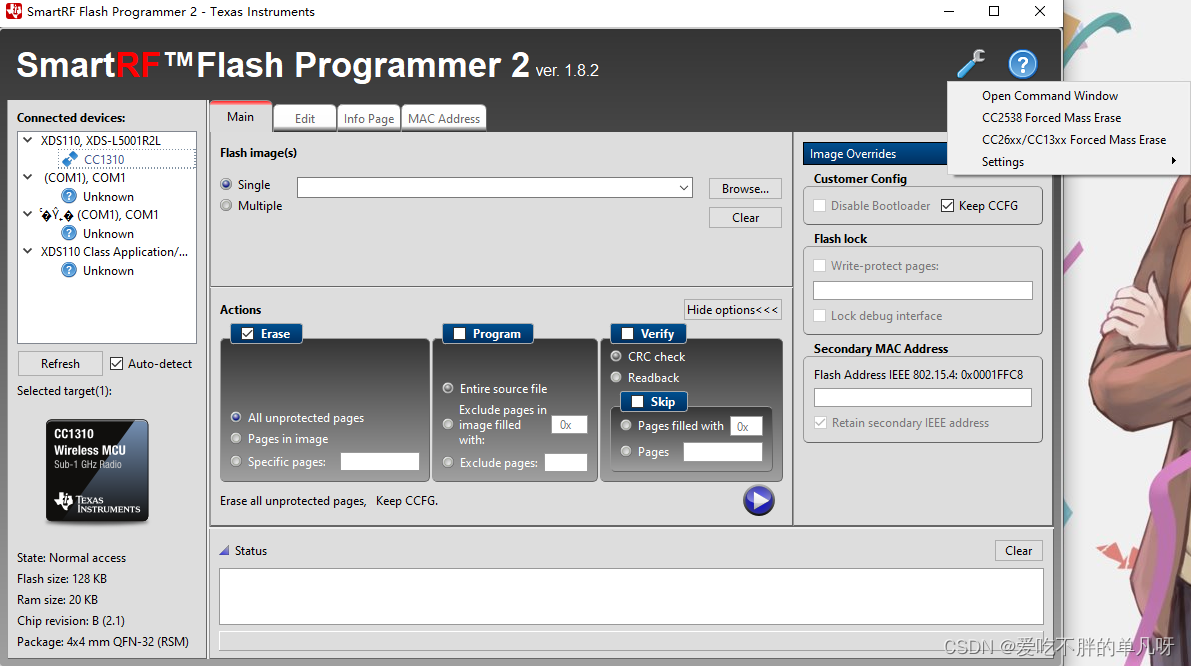1191x666 pixels.
Task: Select All unprotected pages radio button
Action: coord(236,417)
